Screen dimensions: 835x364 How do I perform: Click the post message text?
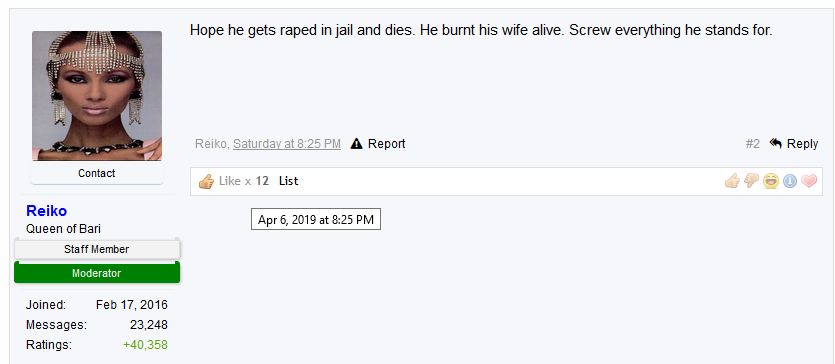click(481, 30)
